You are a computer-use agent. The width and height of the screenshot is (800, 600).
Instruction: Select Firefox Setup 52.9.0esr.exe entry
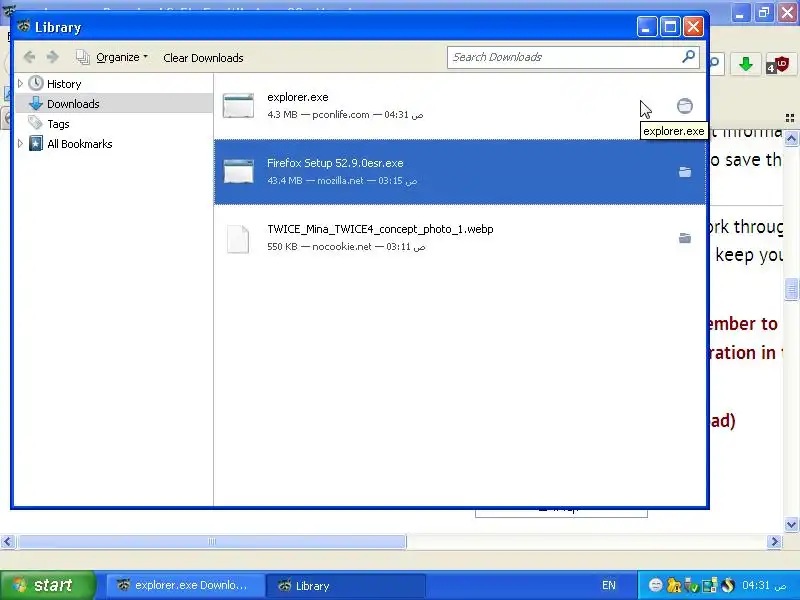[460, 172]
